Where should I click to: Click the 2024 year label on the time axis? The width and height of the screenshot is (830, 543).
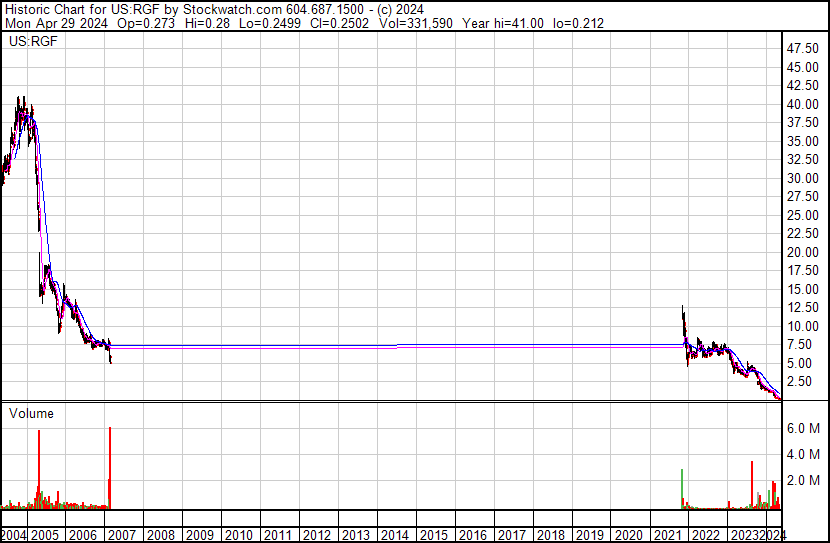pyautogui.click(x=772, y=535)
